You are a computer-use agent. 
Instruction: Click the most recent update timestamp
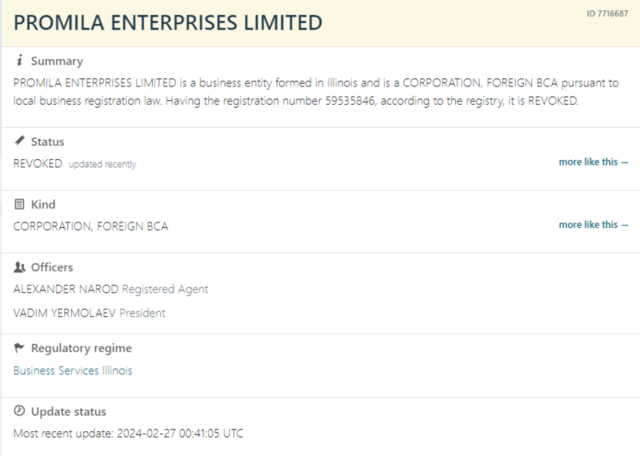tap(180, 434)
